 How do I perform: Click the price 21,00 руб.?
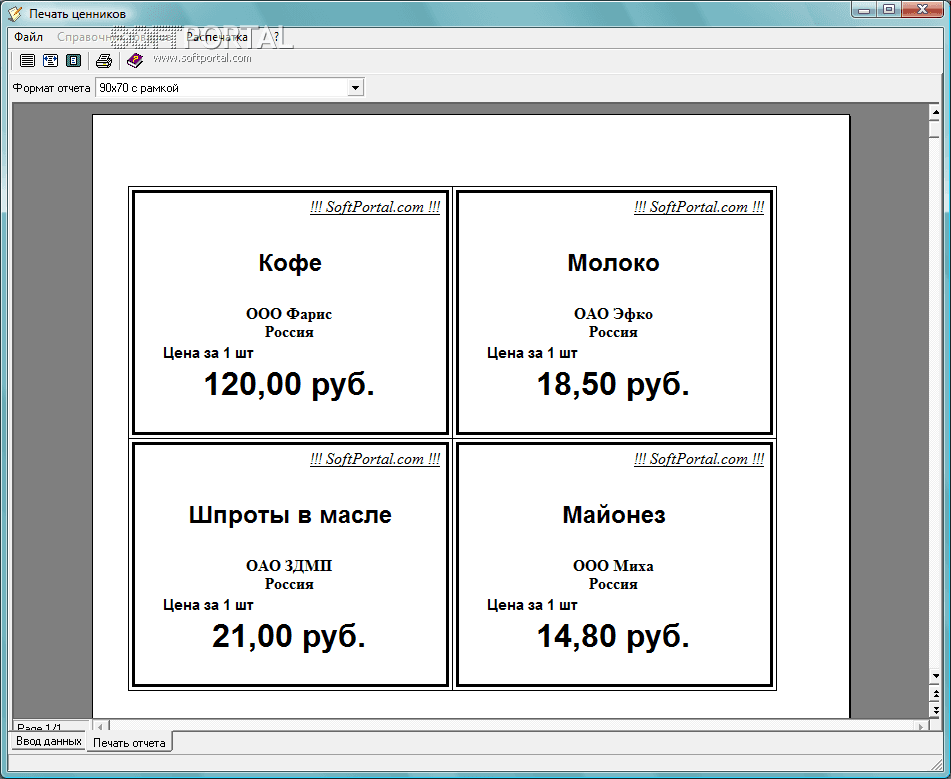[289, 636]
